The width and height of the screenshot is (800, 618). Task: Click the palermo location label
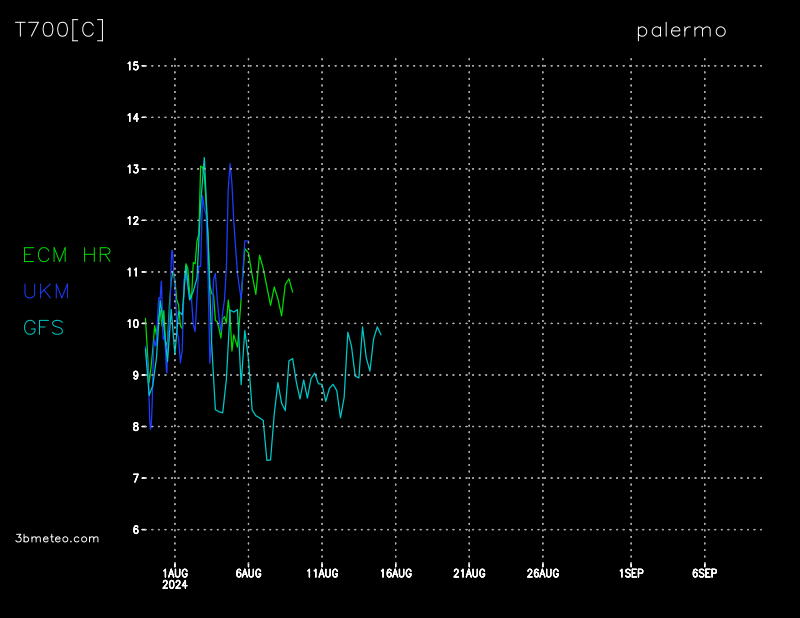pyautogui.click(x=681, y=30)
